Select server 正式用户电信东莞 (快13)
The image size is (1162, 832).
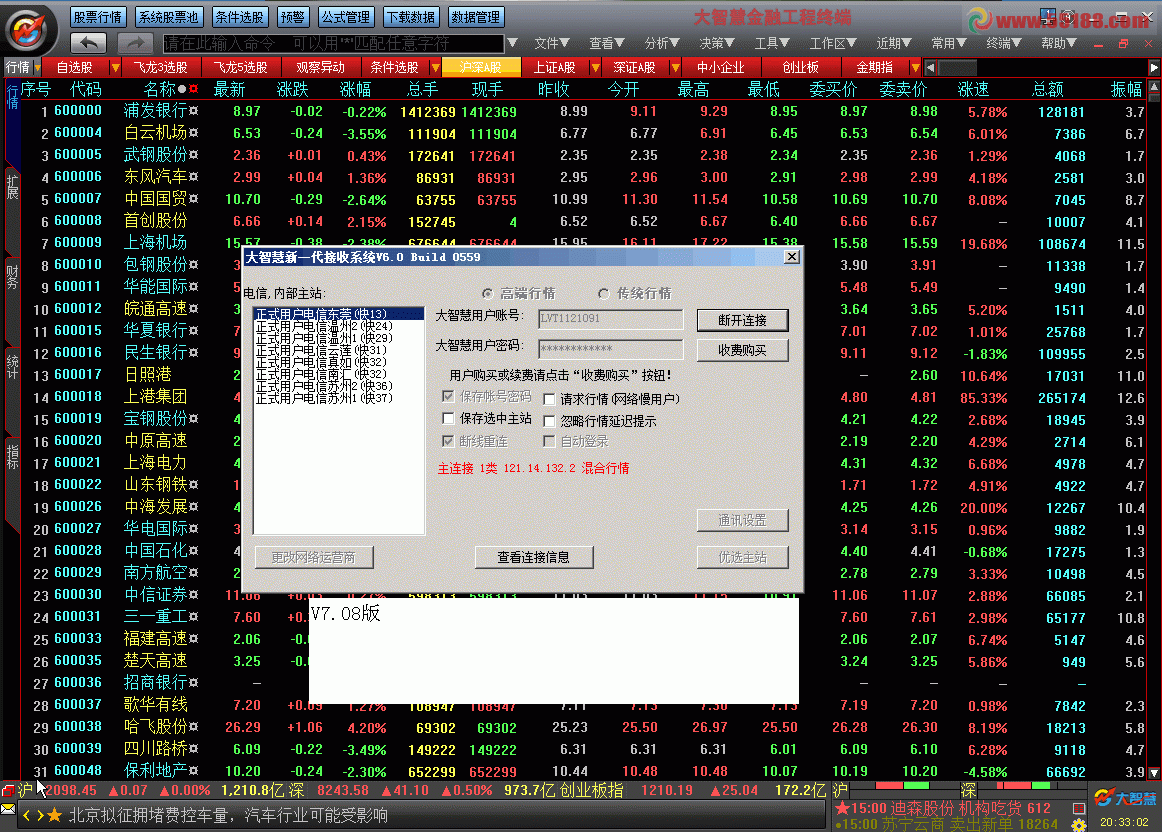coord(339,314)
